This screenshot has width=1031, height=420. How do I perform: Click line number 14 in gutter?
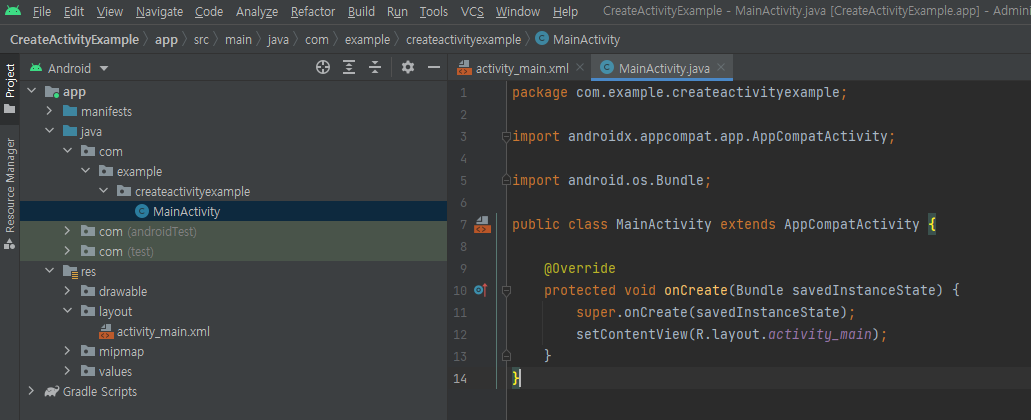click(460, 379)
